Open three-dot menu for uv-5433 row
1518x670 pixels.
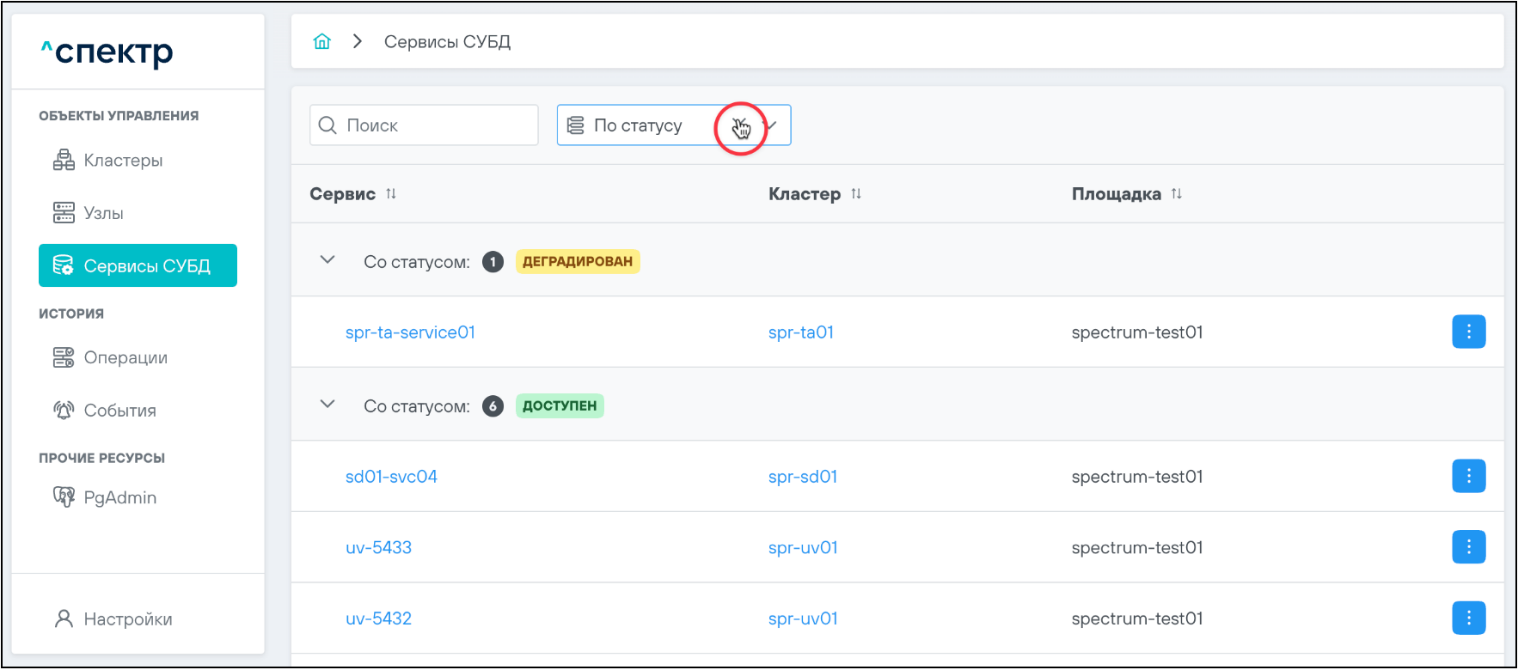tap(1468, 547)
